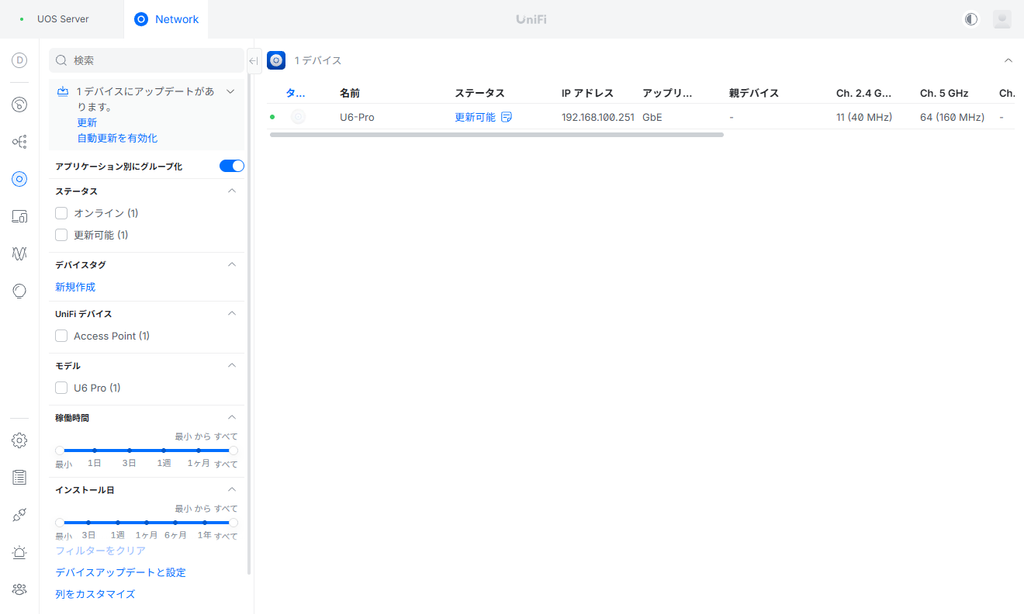Collapse the 稼働時間 section
The width and height of the screenshot is (1024, 614).
point(232,417)
